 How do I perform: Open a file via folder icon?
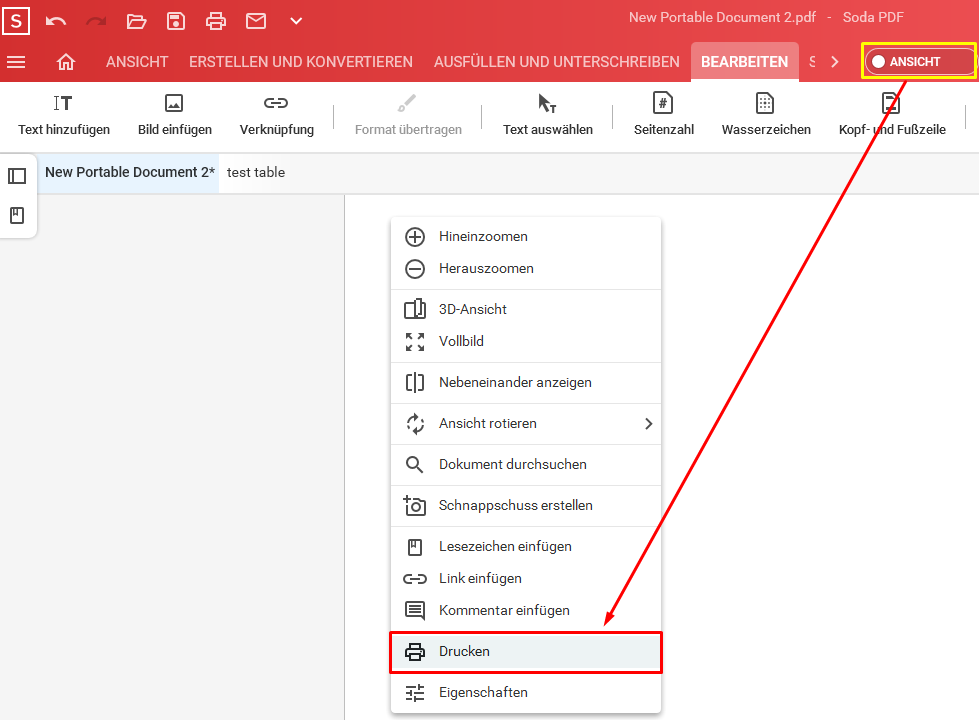pyautogui.click(x=136, y=21)
